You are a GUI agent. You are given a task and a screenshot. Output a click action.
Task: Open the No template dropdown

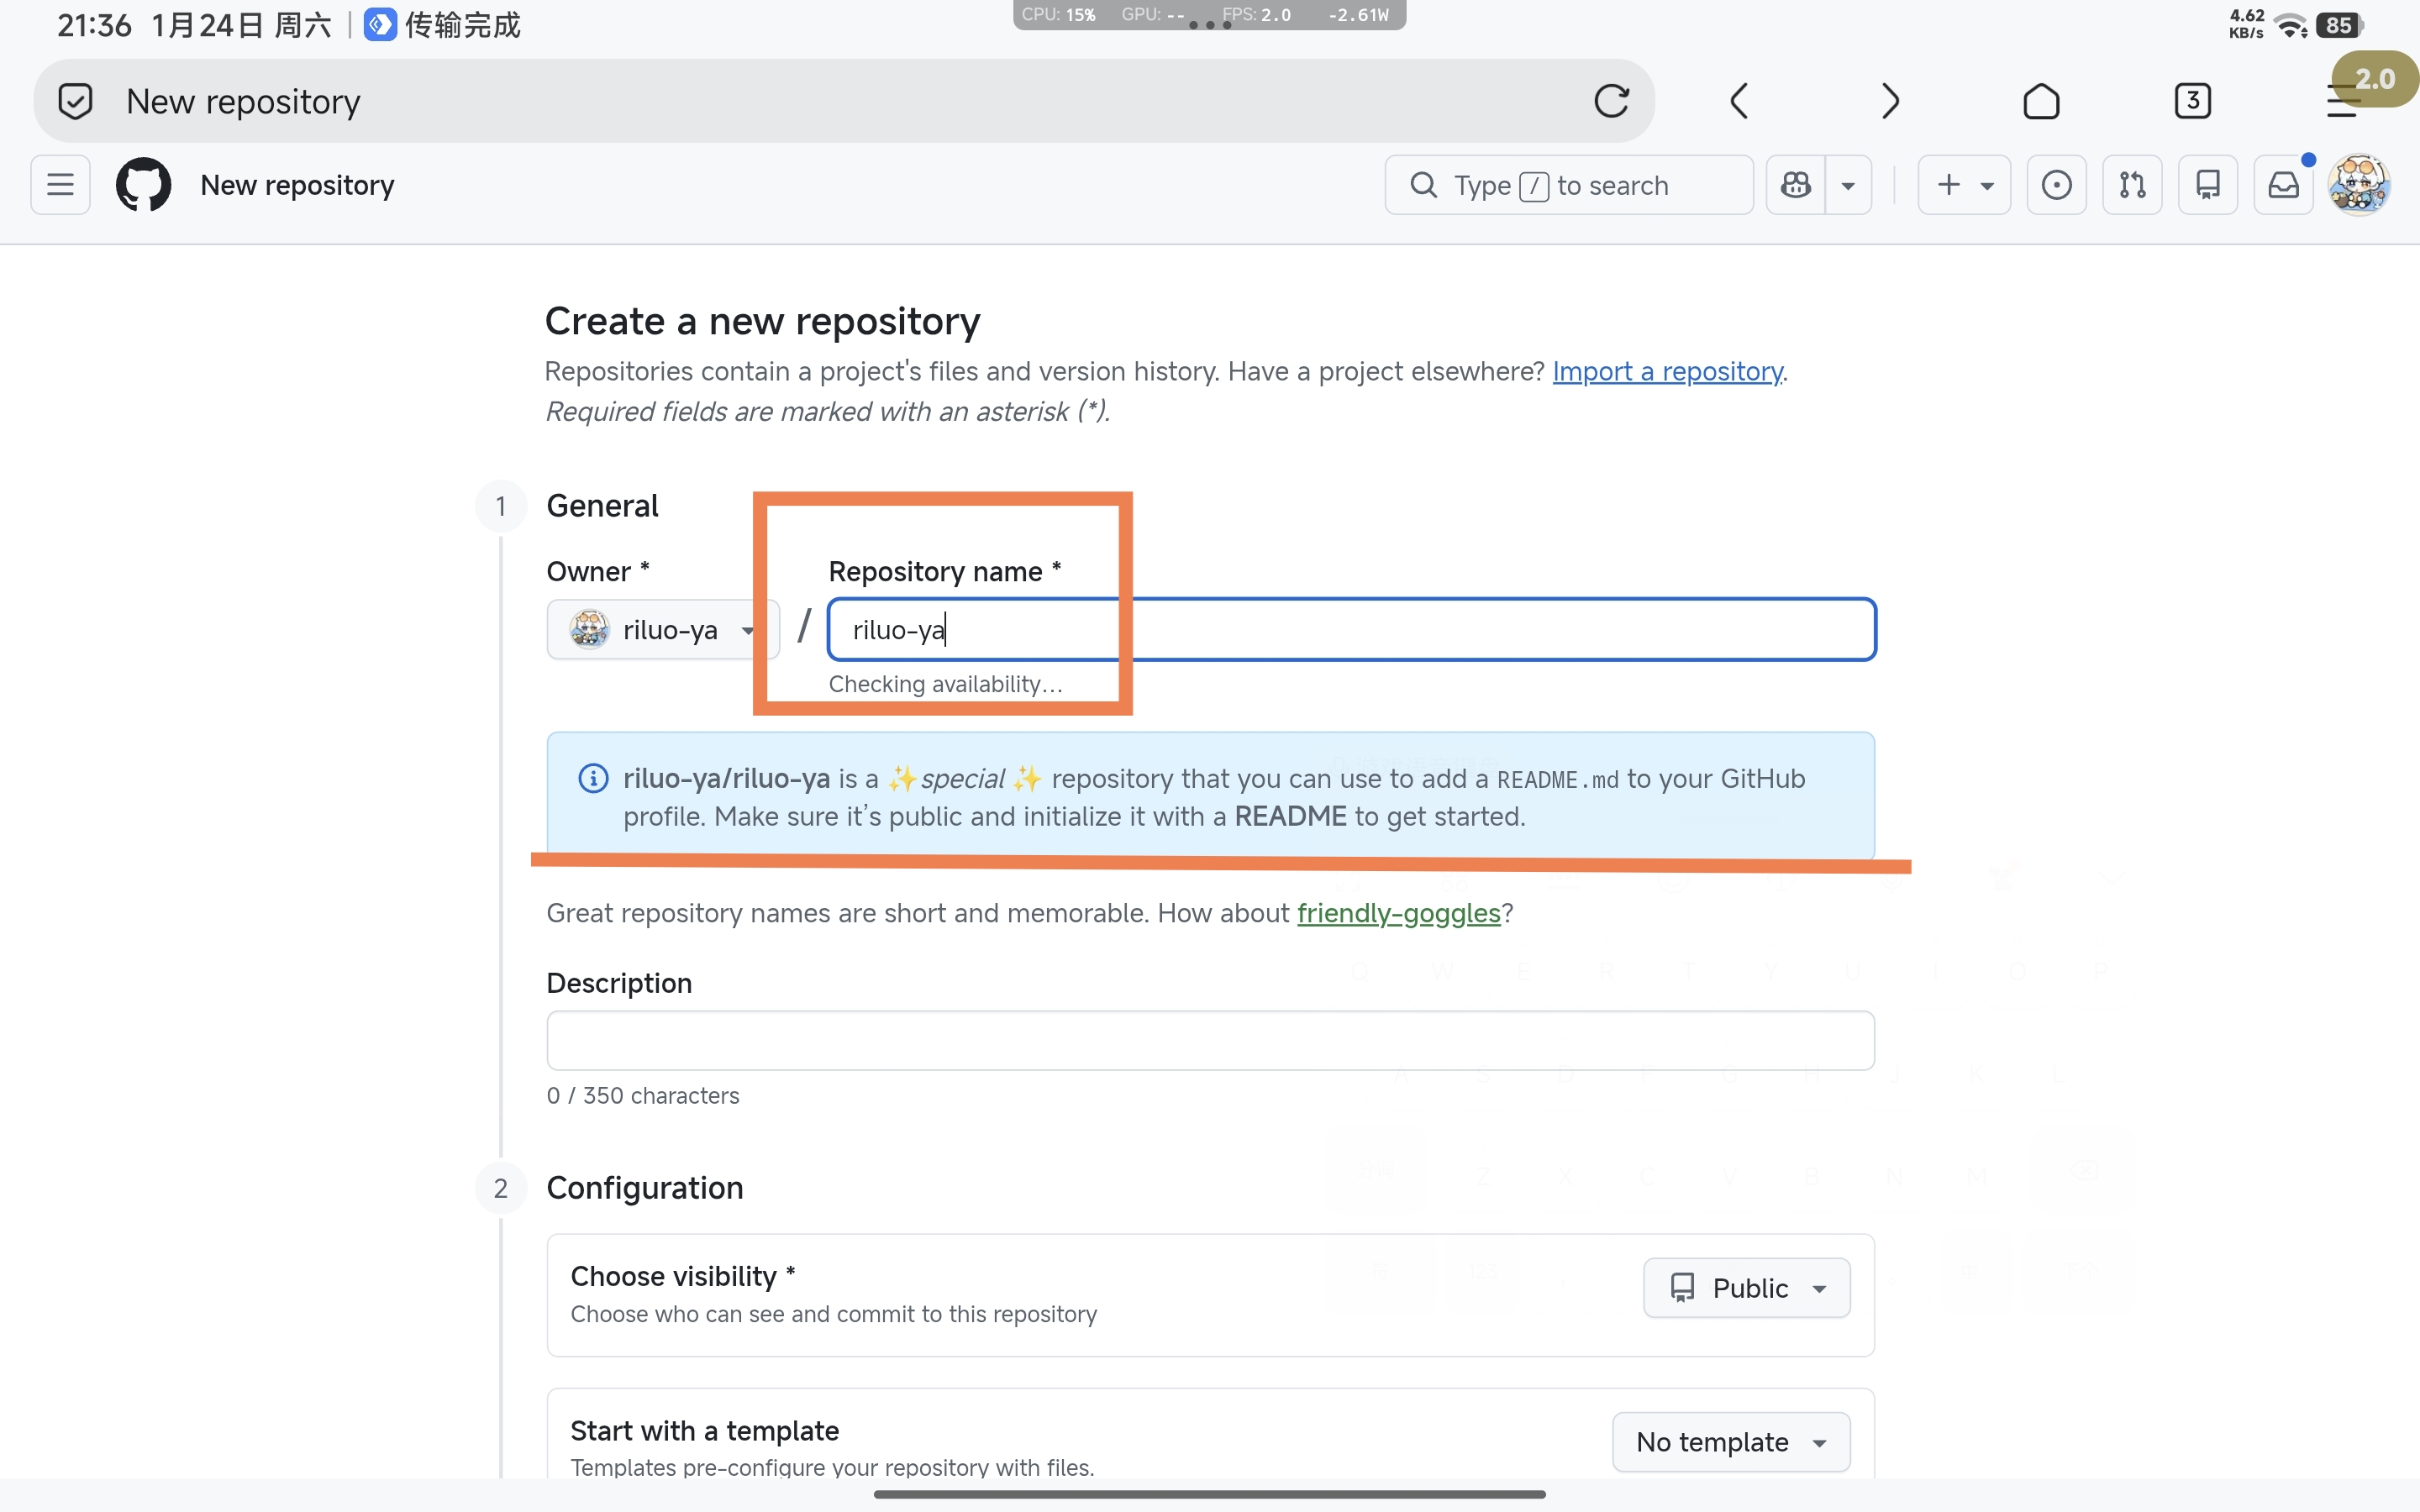(x=1730, y=1442)
